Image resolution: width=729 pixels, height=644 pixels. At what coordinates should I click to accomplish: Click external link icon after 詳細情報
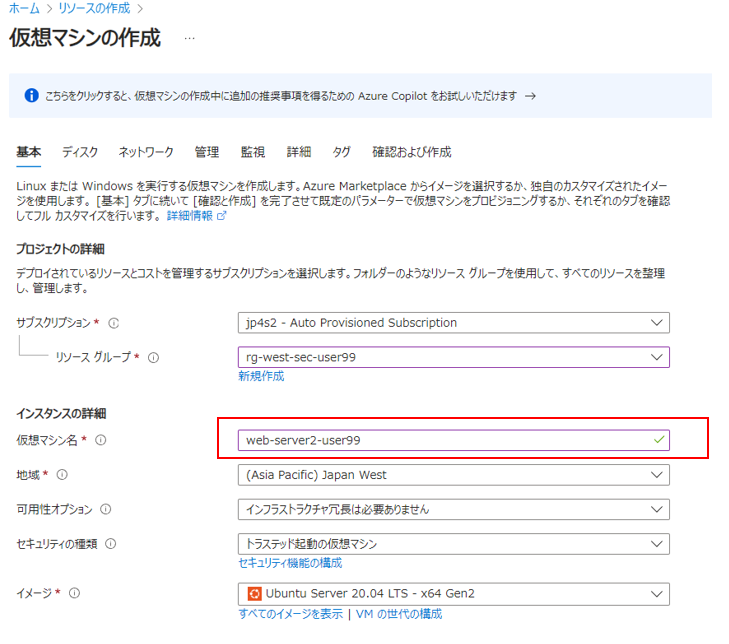pyautogui.click(x=222, y=216)
